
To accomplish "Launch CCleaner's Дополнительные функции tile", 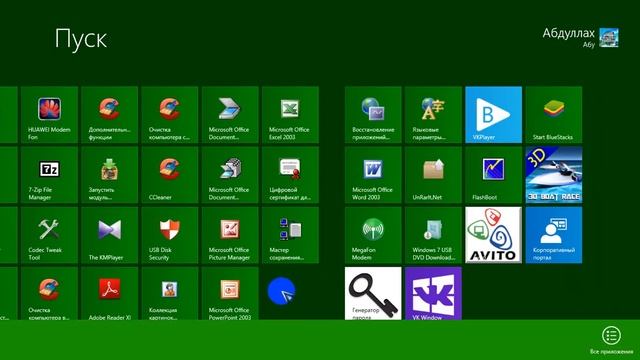I will (x=109, y=115).
